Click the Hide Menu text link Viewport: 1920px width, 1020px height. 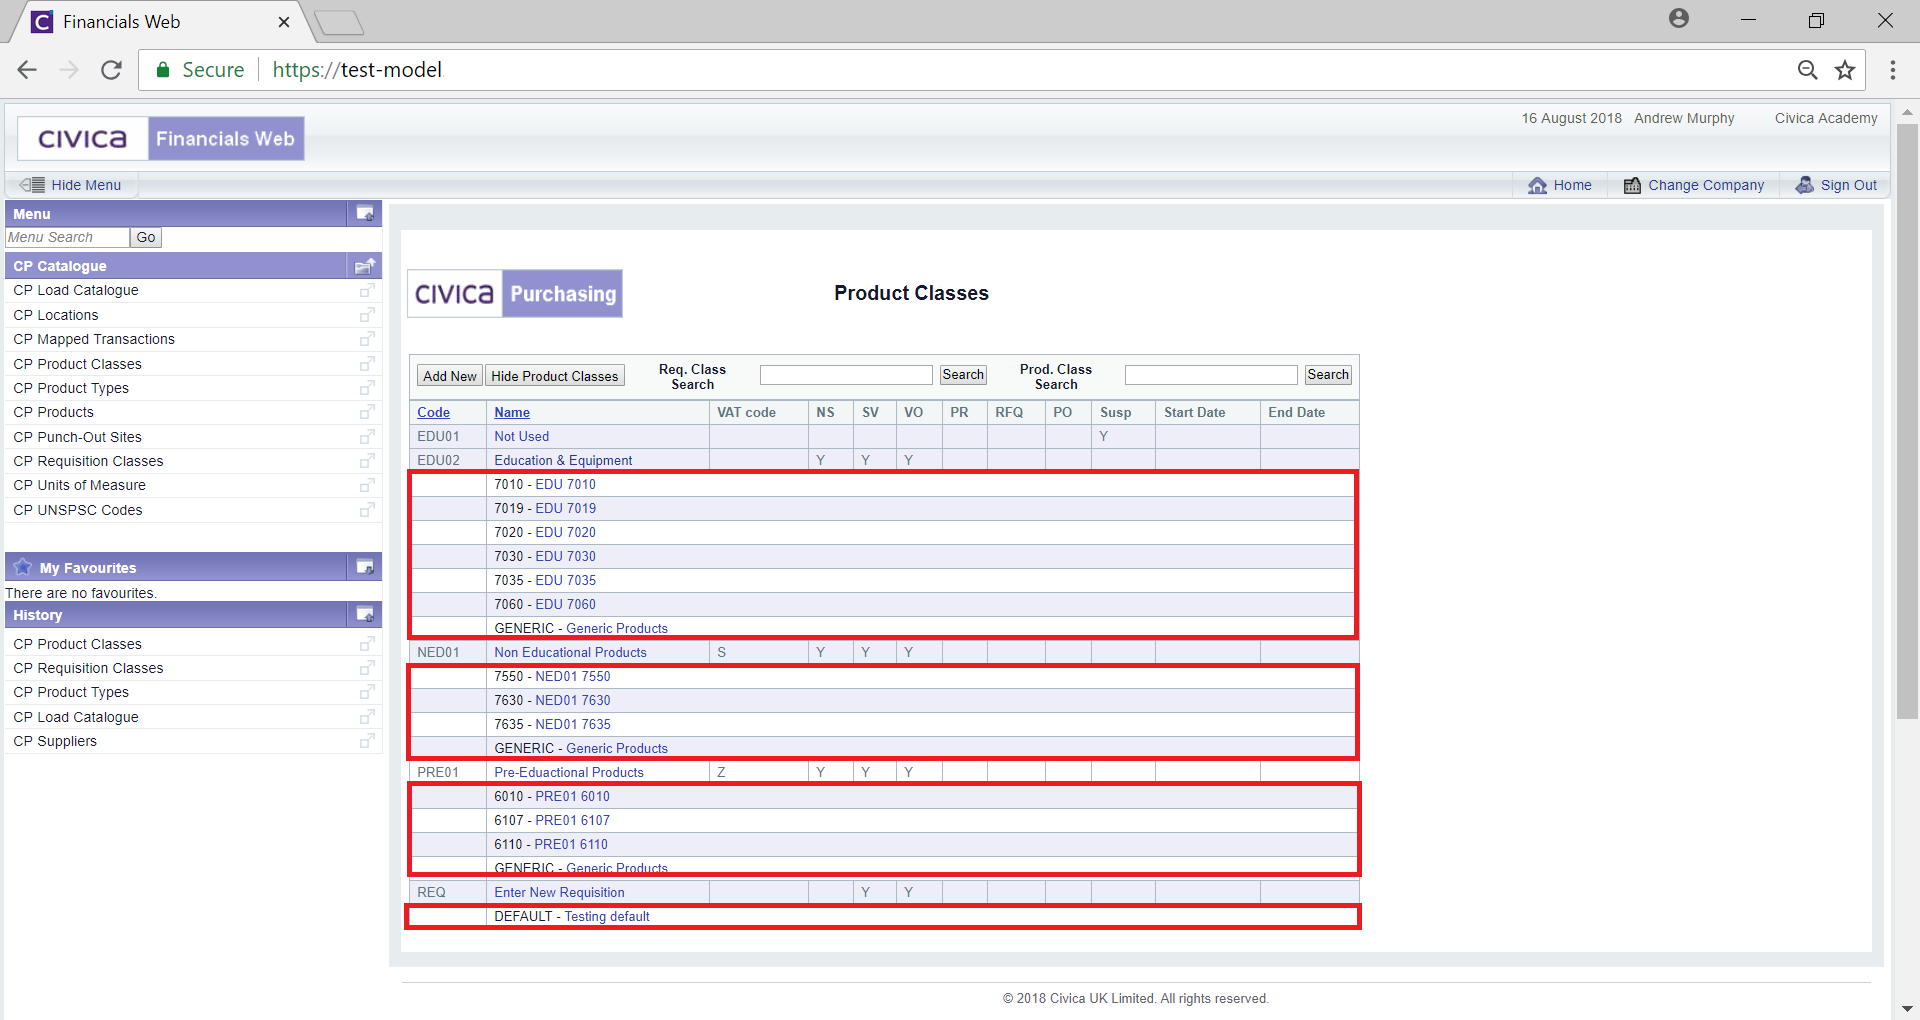86,185
